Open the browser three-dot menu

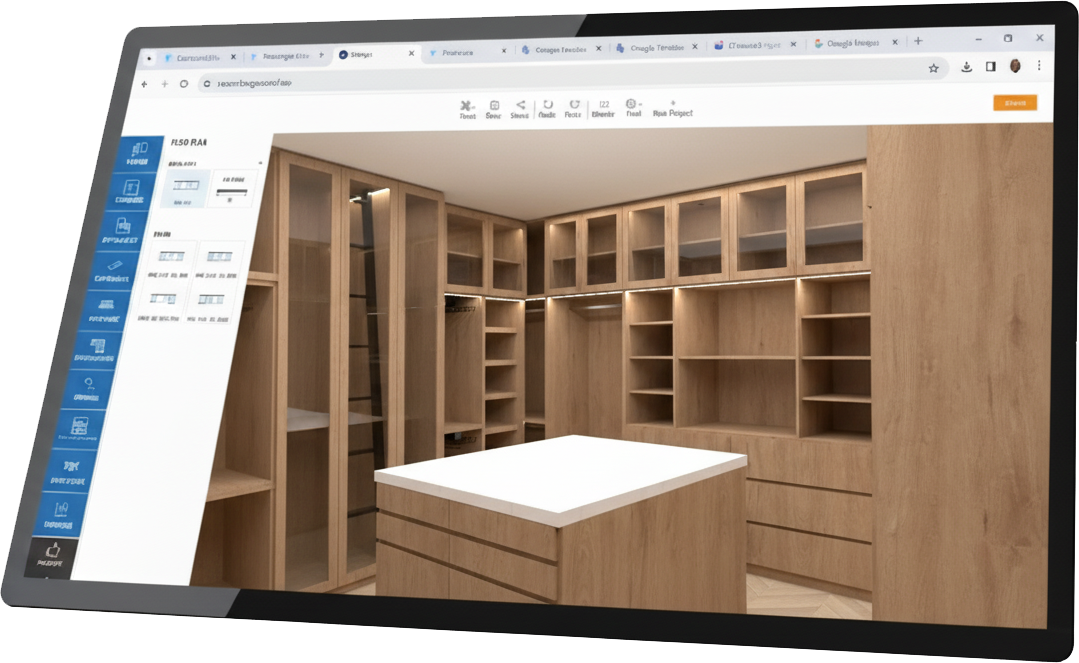[x=1039, y=65]
